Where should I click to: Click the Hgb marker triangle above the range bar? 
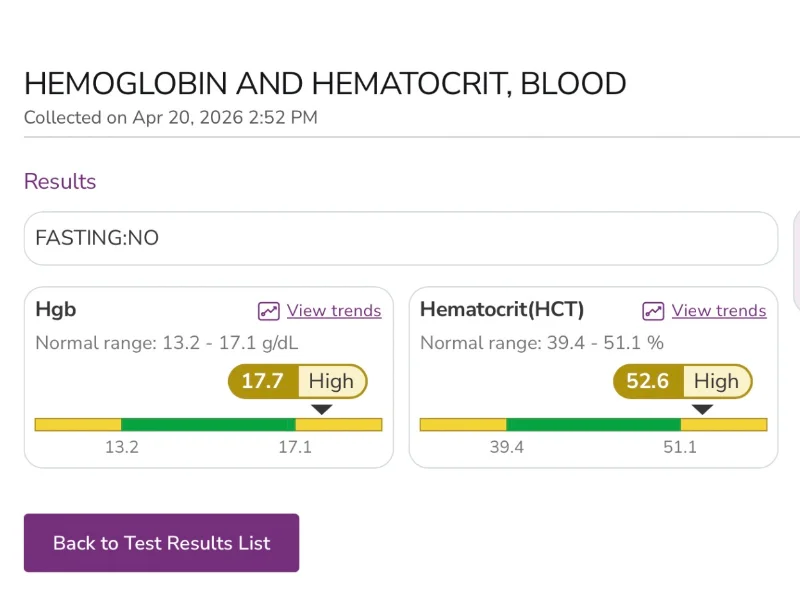pos(322,409)
